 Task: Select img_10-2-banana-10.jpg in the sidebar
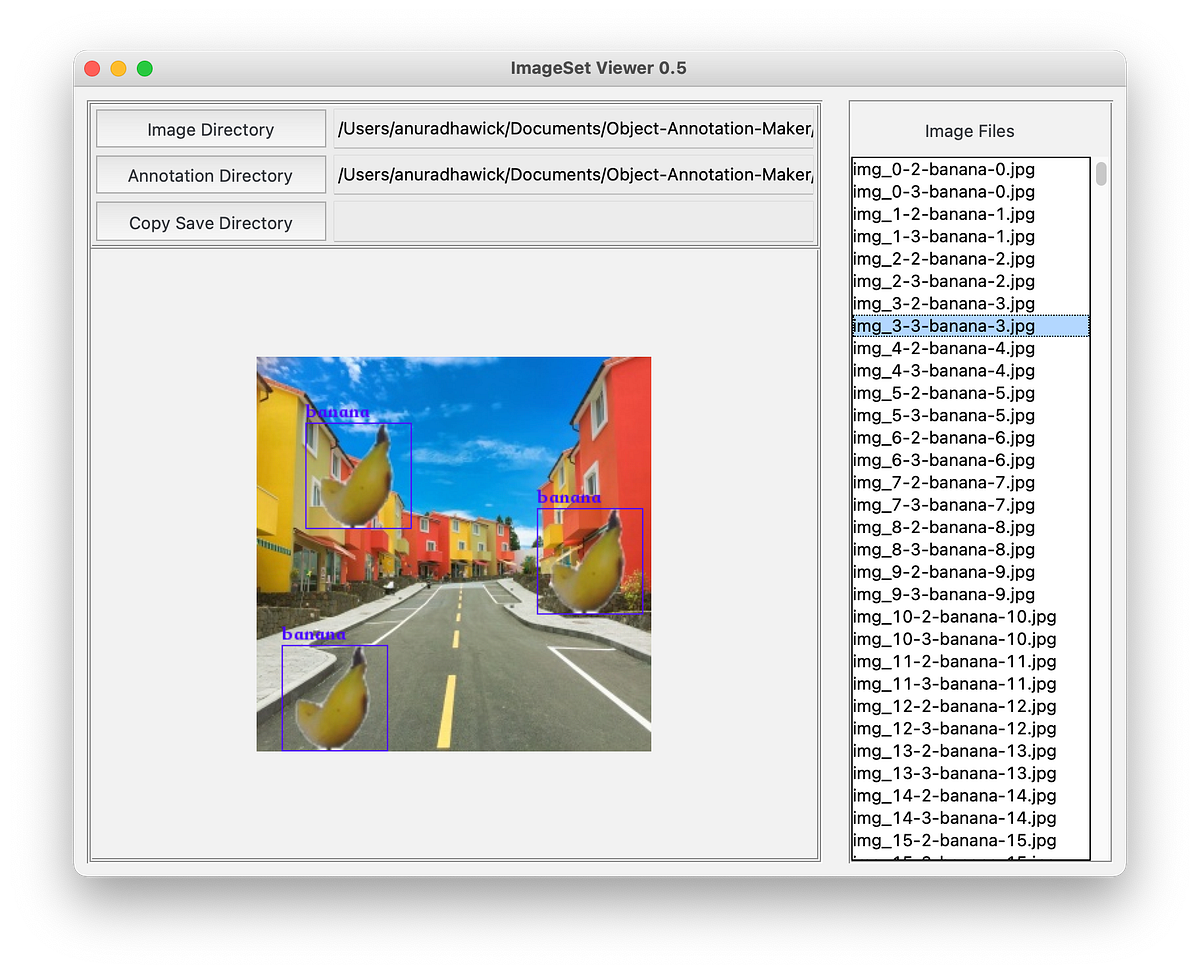coord(953,617)
